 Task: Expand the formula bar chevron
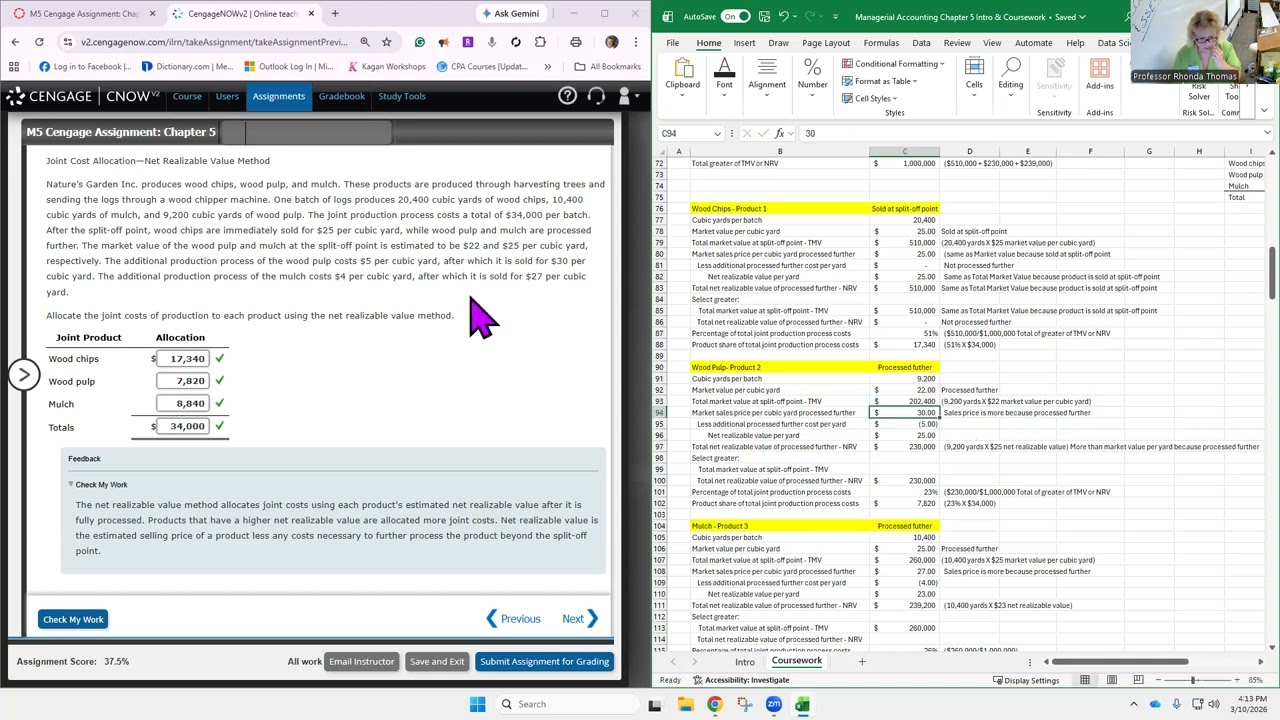coord(1267,133)
